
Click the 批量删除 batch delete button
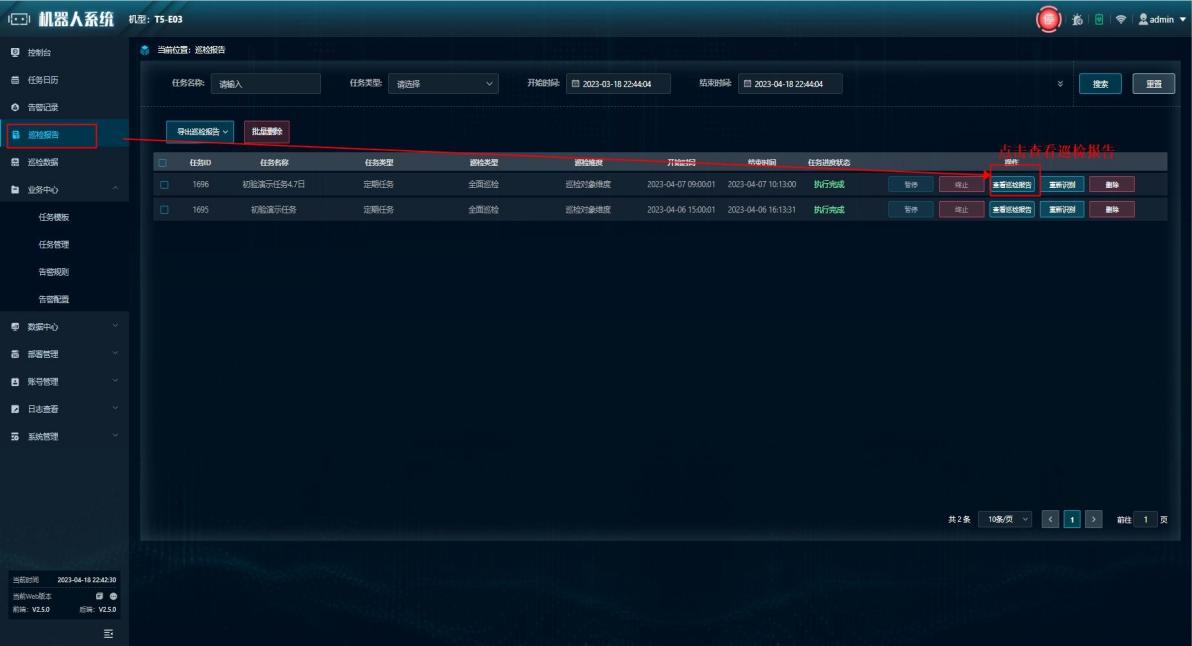pos(267,131)
